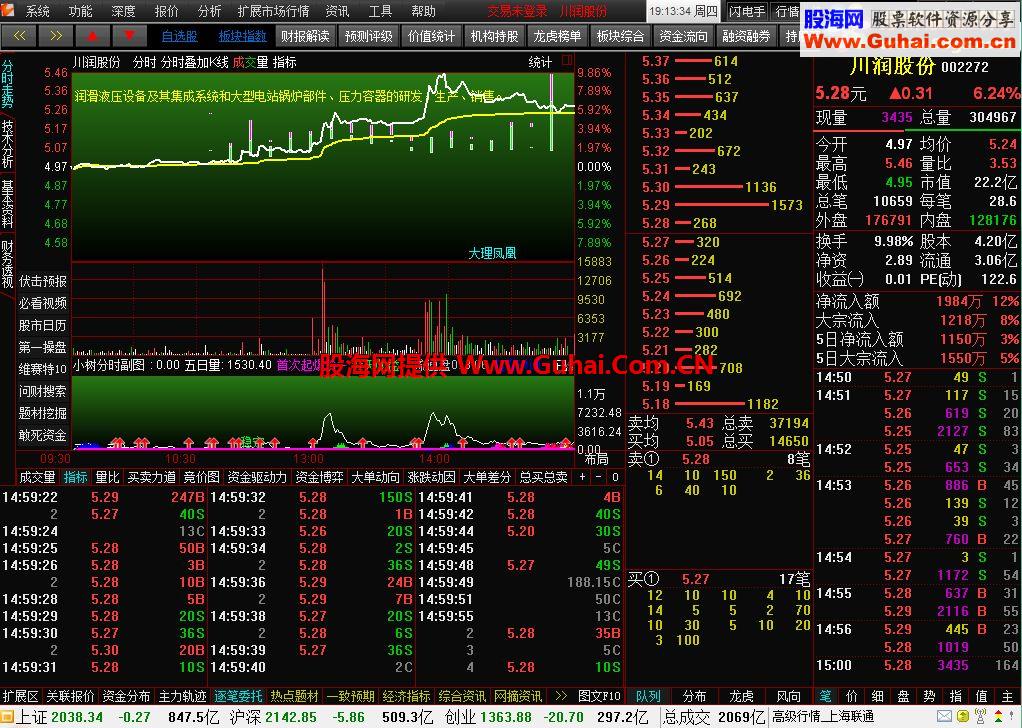Screen dimensions: 1022x728
Task: Open the 龙虎榜单 toolbar button
Action: pos(557,36)
